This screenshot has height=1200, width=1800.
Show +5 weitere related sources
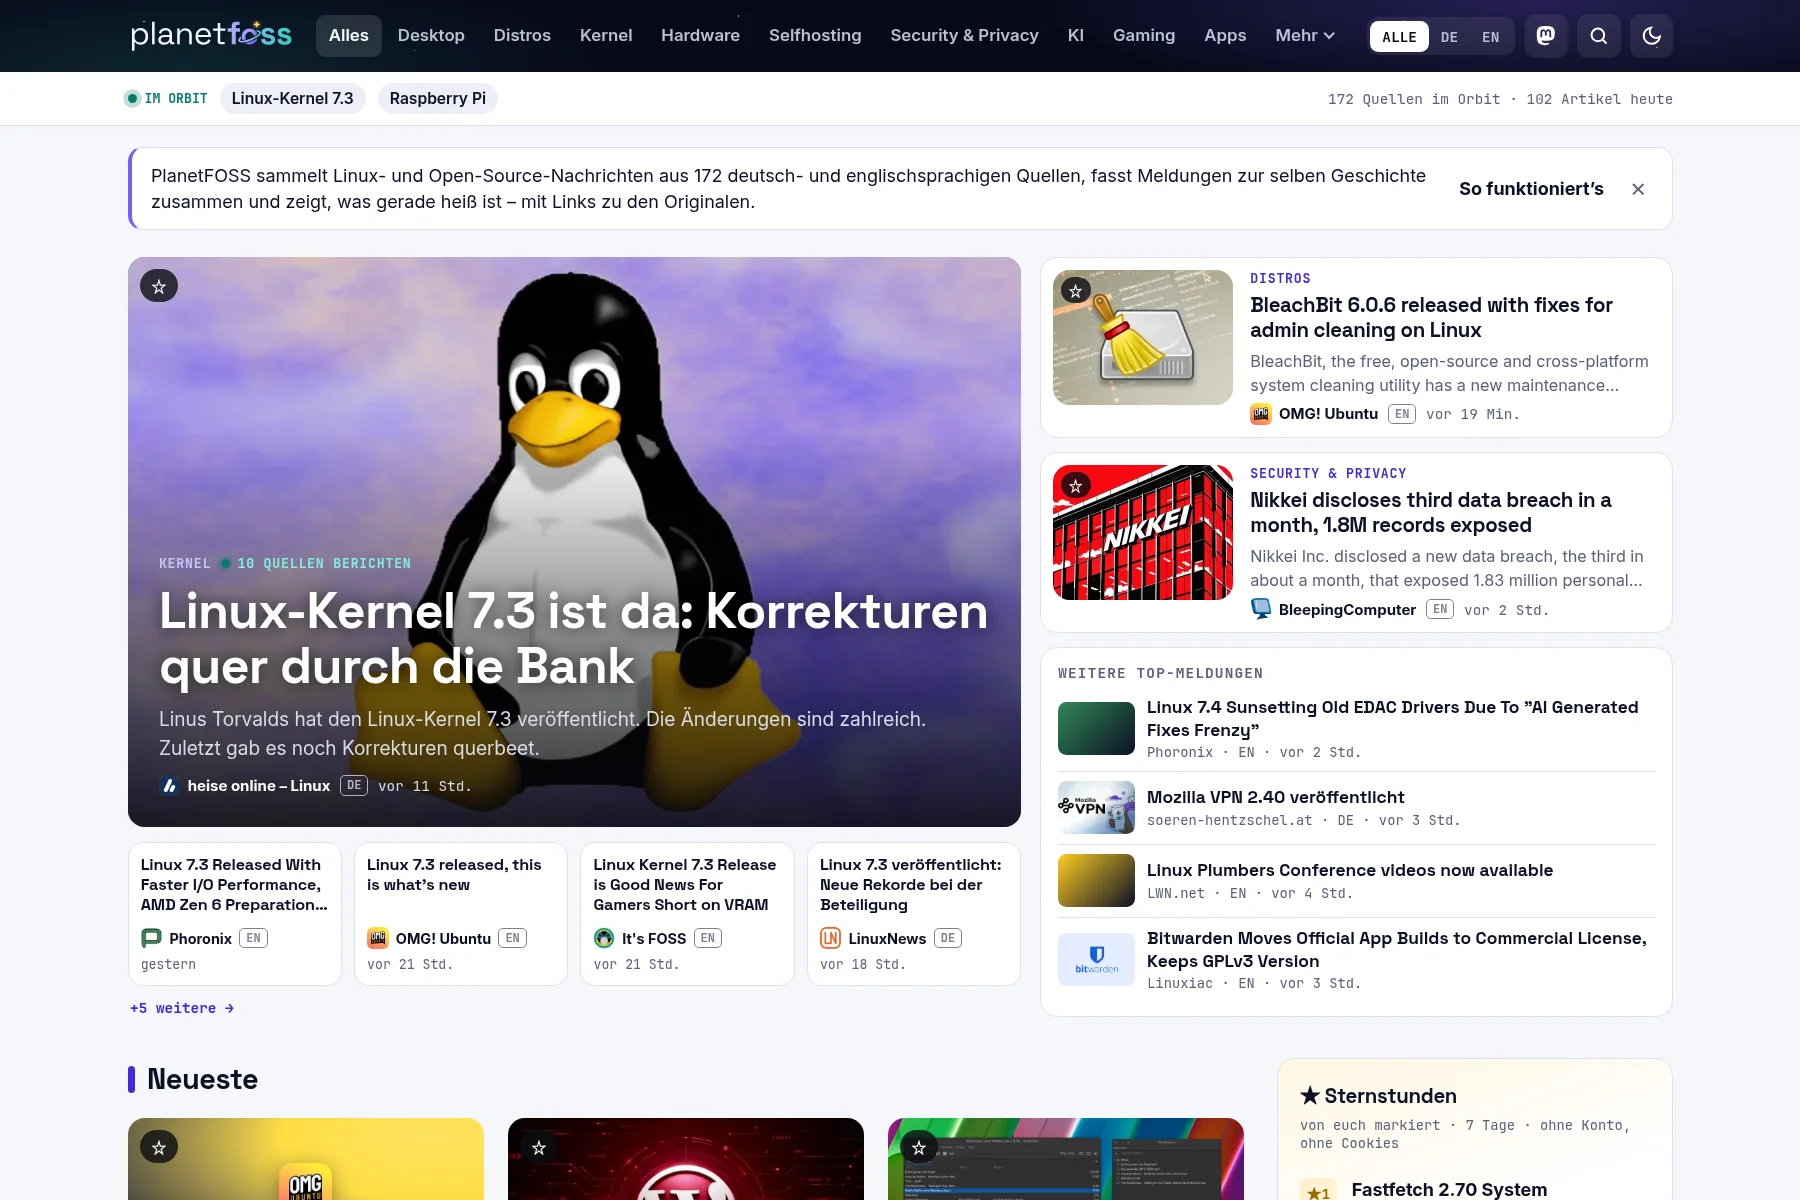[x=182, y=1008]
